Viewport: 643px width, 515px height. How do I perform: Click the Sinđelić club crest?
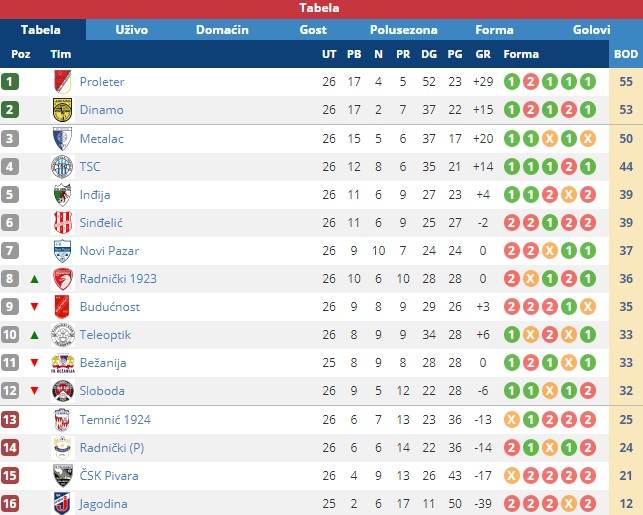[x=63, y=223]
